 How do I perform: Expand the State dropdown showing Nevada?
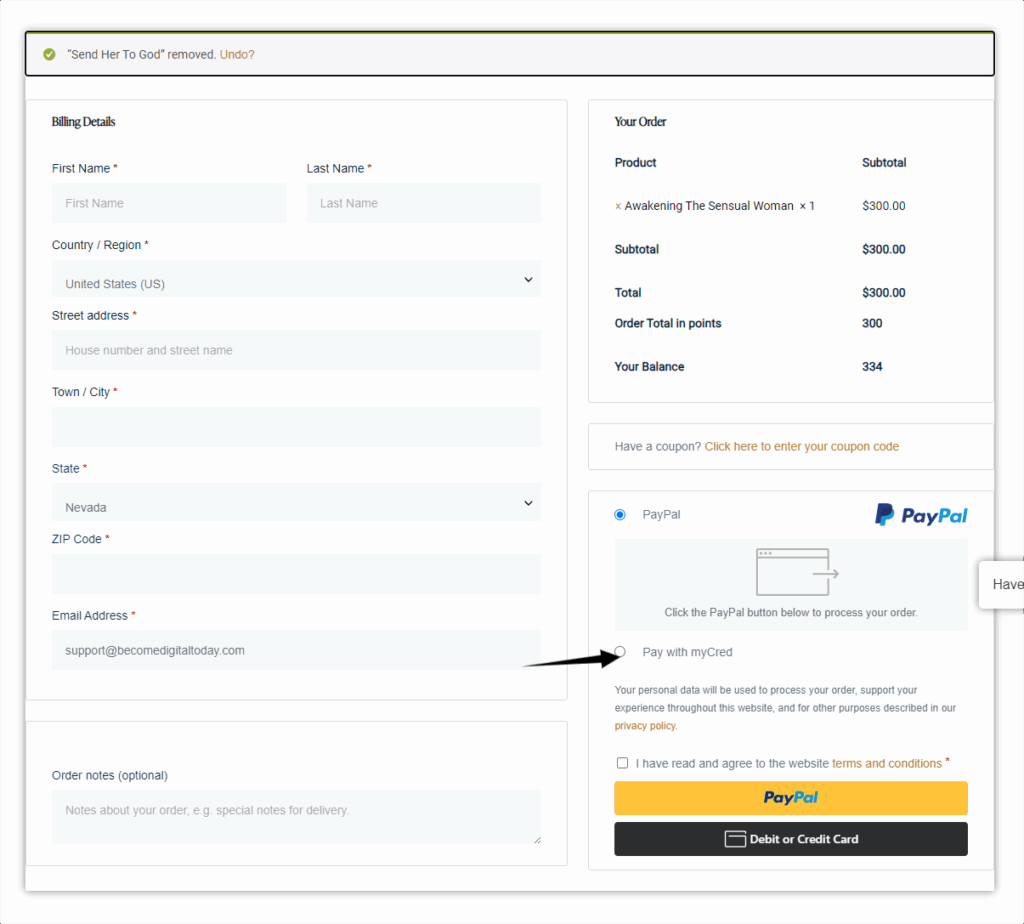point(296,504)
